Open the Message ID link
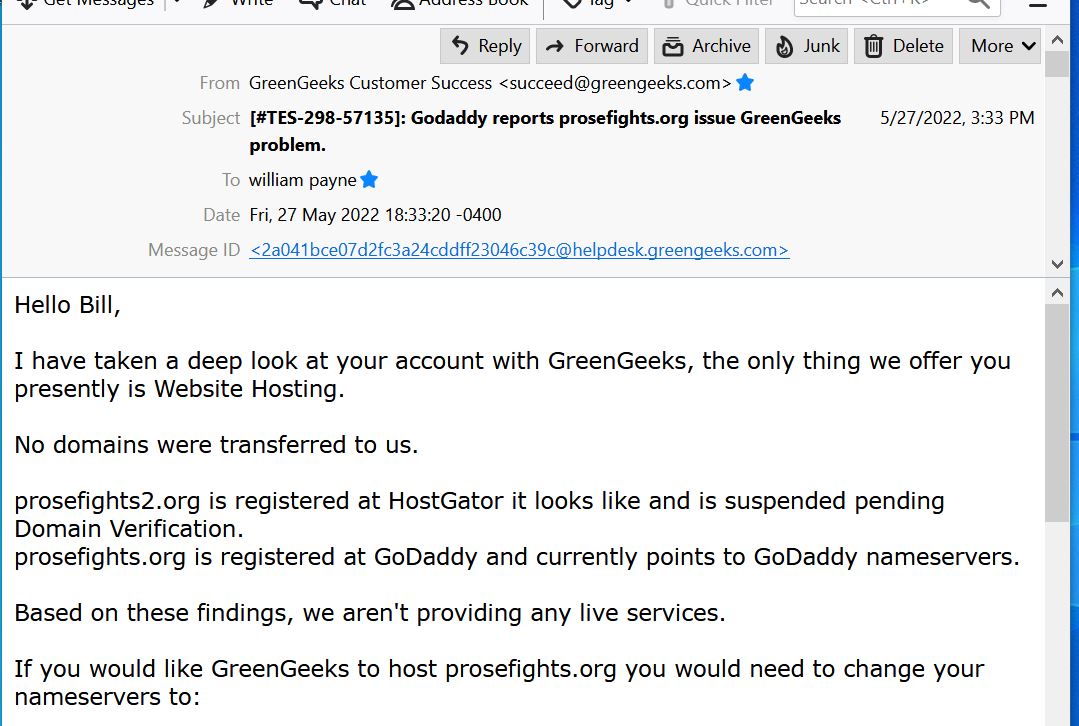The image size is (1079, 726). (x=520, y=250)
